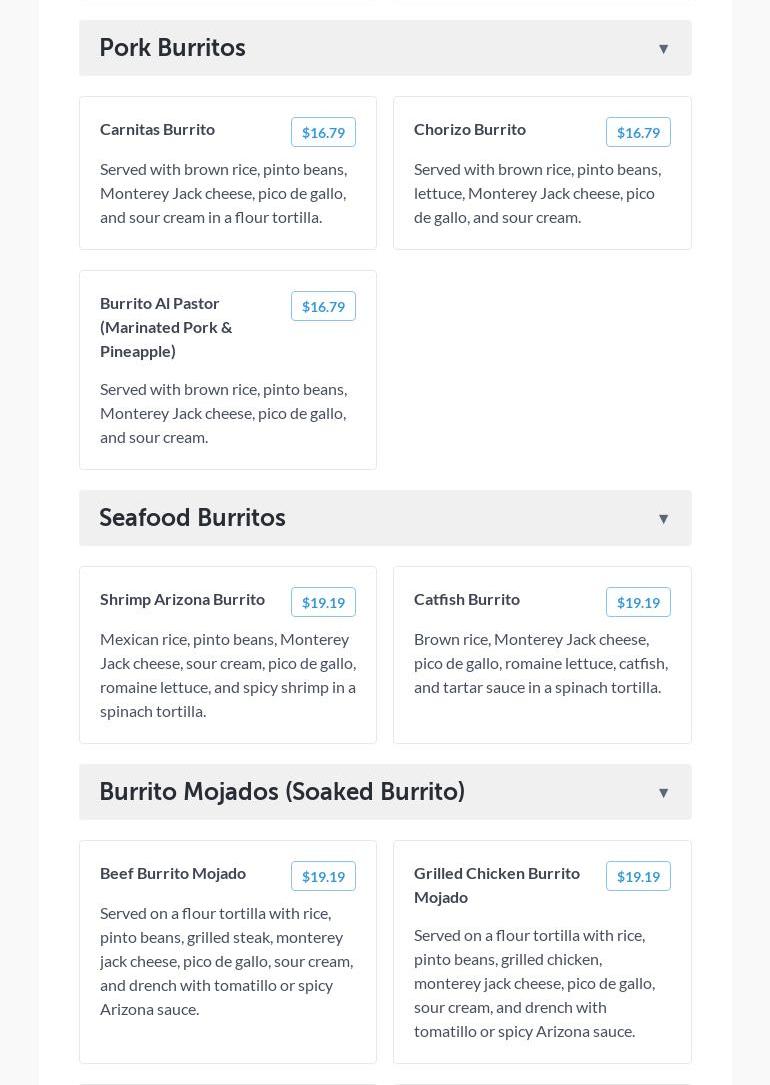
Task: Click the Burrito Al Pastor price button
Action: tap(323, 307)
